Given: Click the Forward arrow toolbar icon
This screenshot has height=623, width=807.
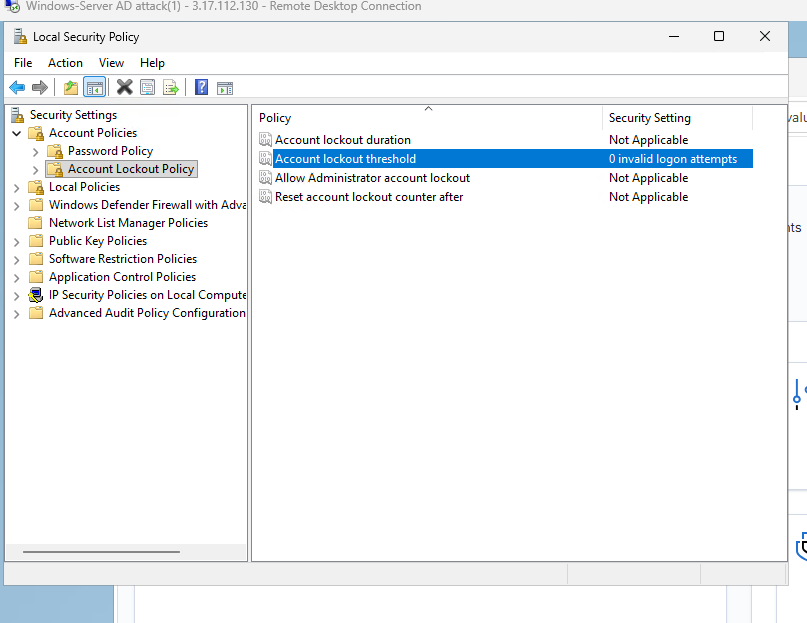Looking at the screenshot, I should tap(40, 88).
